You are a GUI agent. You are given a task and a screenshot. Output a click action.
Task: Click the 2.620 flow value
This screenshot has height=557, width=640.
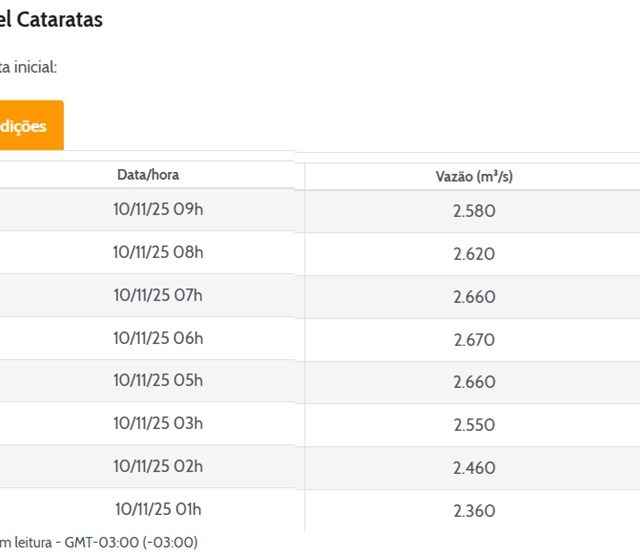[474, 254]
